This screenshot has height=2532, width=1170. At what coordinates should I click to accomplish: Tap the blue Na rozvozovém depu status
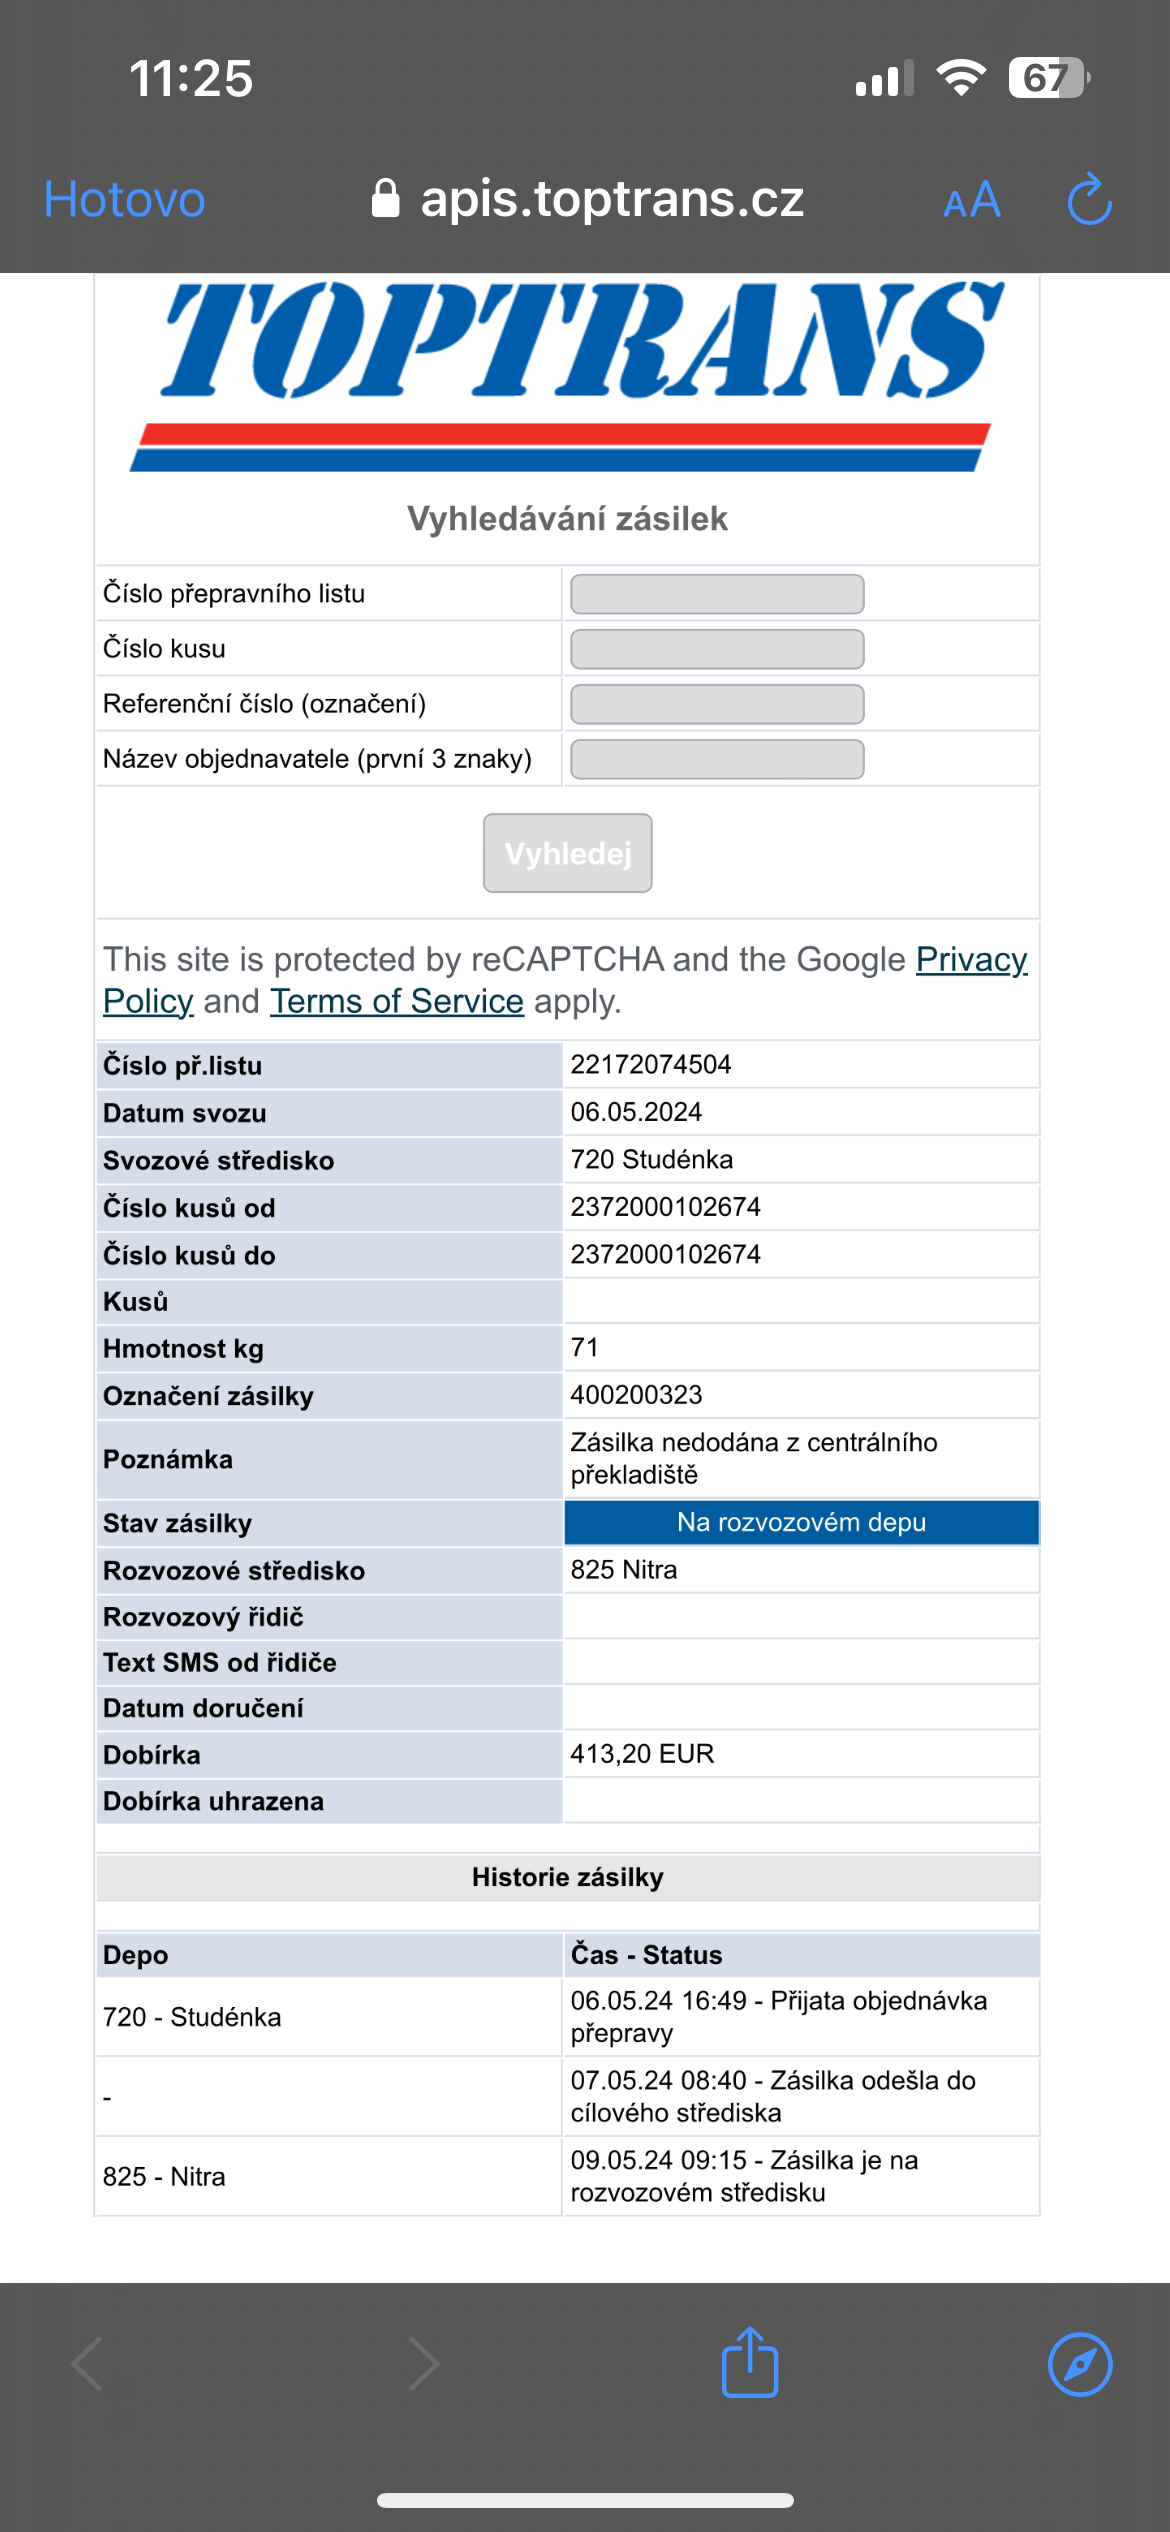pos(801,1523)
